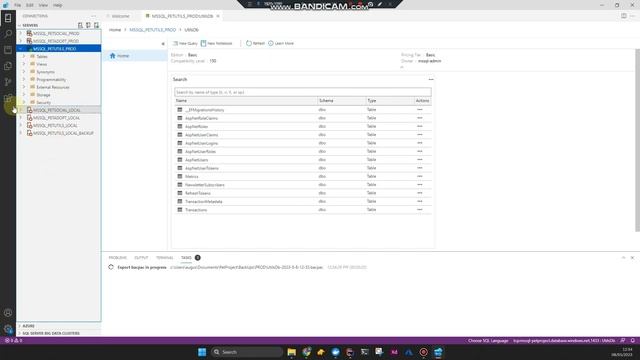Screen dimensions: 640x360
Task: Open actions menu for Metrics row
Action: (x=420, y=176)
